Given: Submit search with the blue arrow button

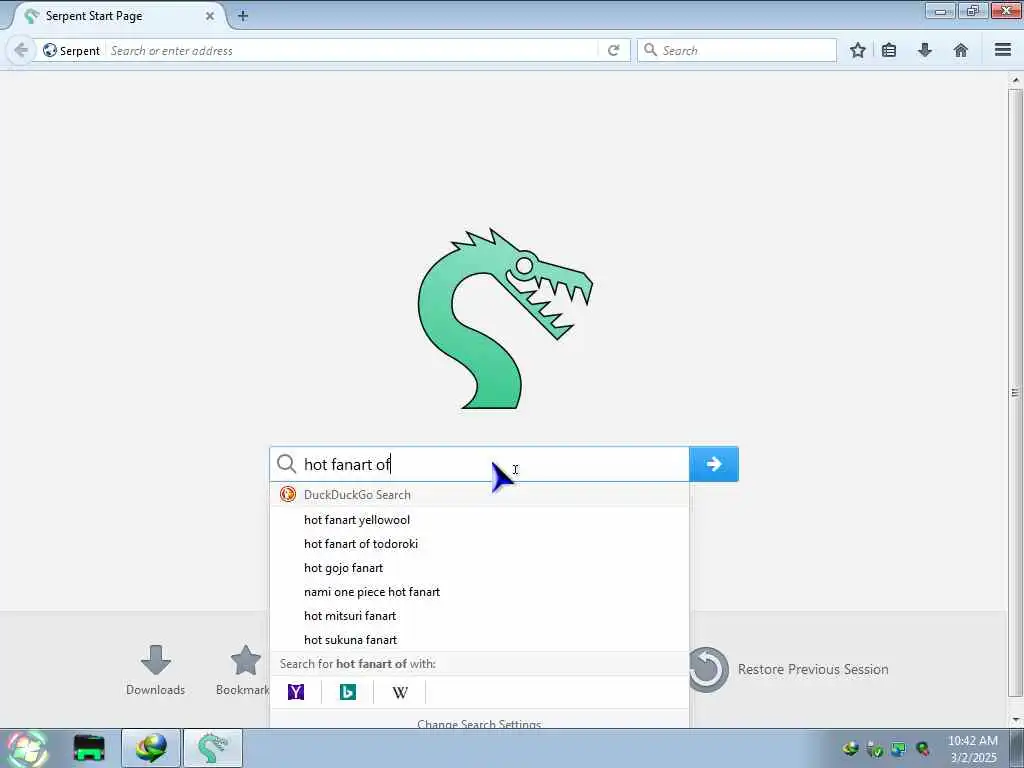Looking at the screenshot, I should pyautogui.click(x=714, y=464).
